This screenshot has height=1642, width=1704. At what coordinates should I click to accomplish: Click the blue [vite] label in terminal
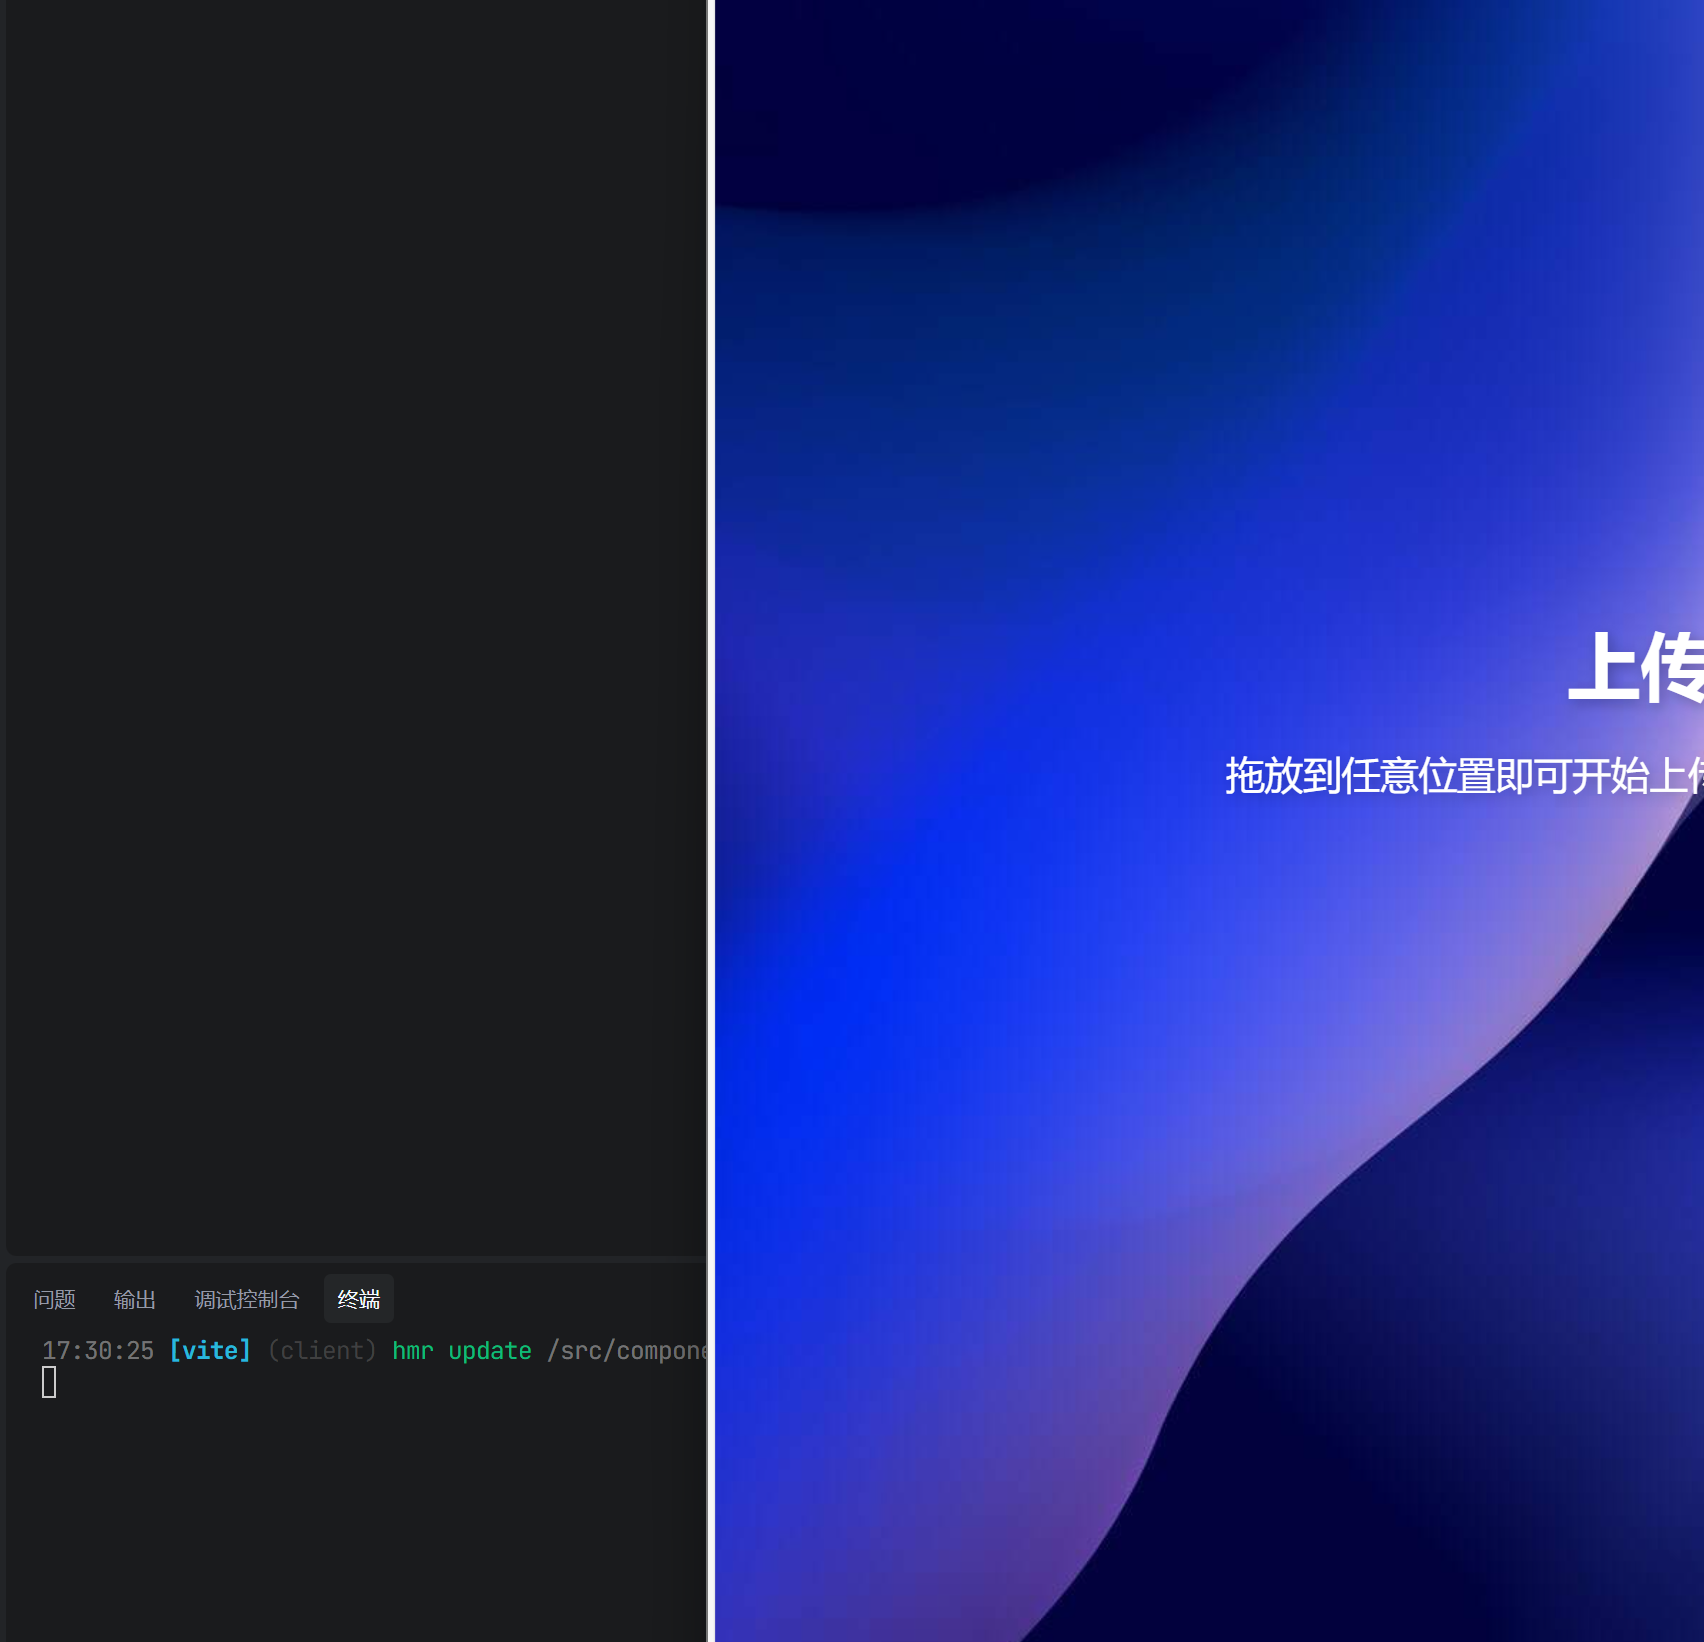(210, 1351)
